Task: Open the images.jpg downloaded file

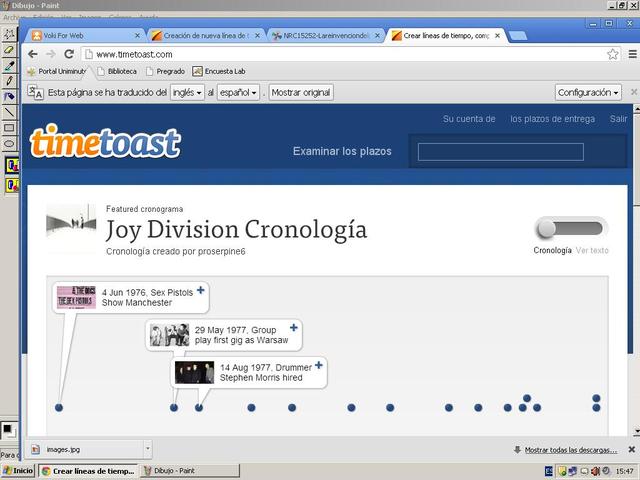Action: tap(86, 449)
